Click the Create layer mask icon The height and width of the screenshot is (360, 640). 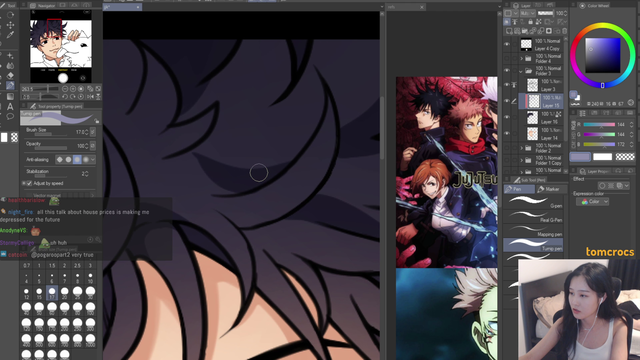click(x=549, y=31)
